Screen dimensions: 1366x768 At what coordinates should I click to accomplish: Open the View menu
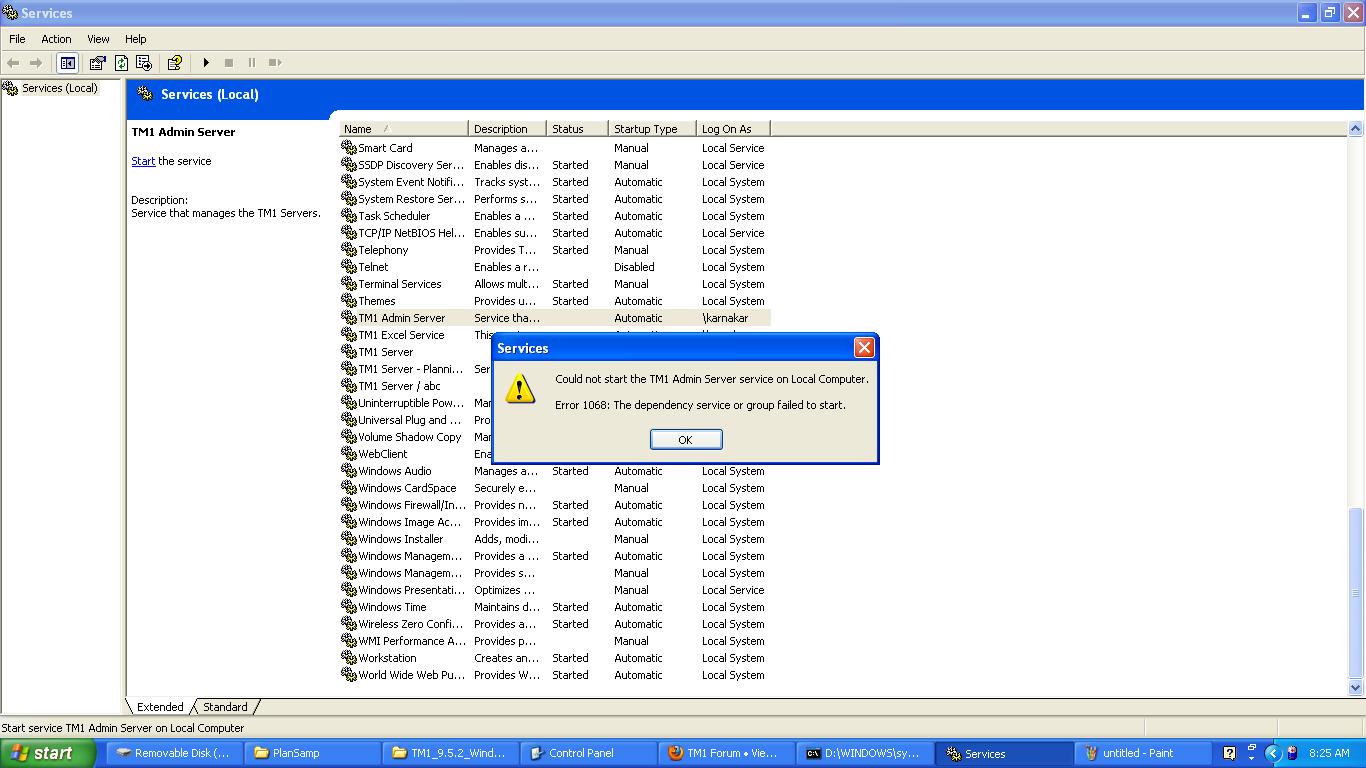98,39
